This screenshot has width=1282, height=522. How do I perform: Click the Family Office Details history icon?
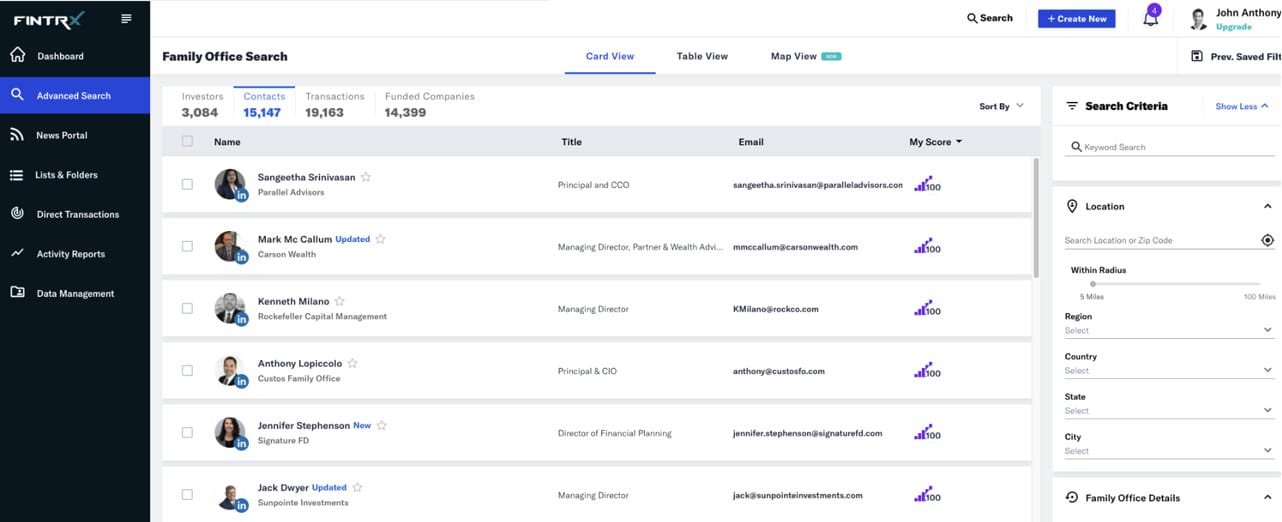1072,497
